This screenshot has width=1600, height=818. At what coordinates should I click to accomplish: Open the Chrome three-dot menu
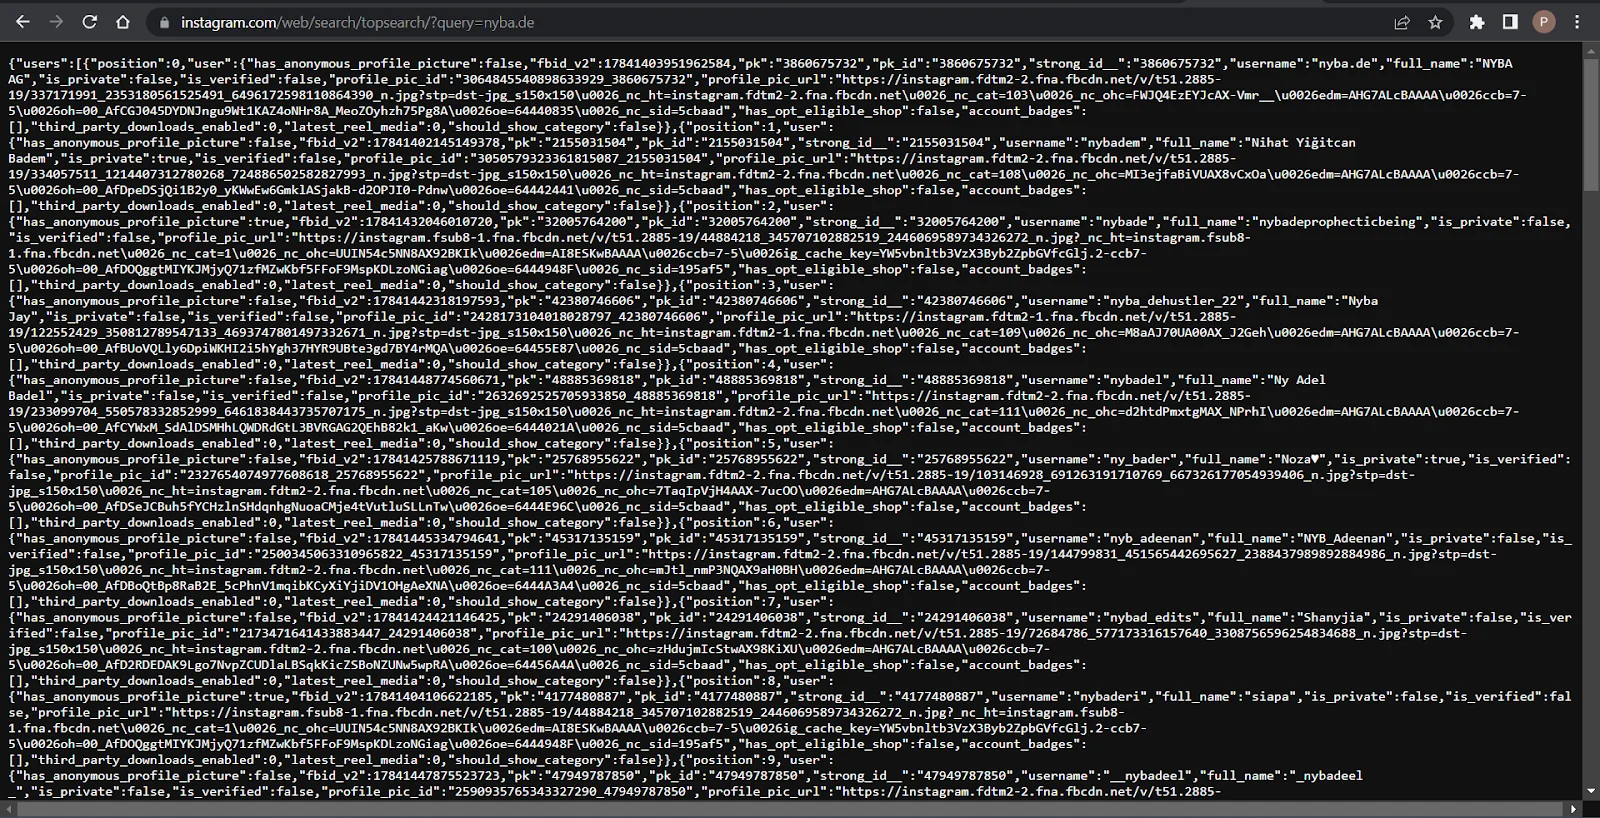tap(1578, 22)
